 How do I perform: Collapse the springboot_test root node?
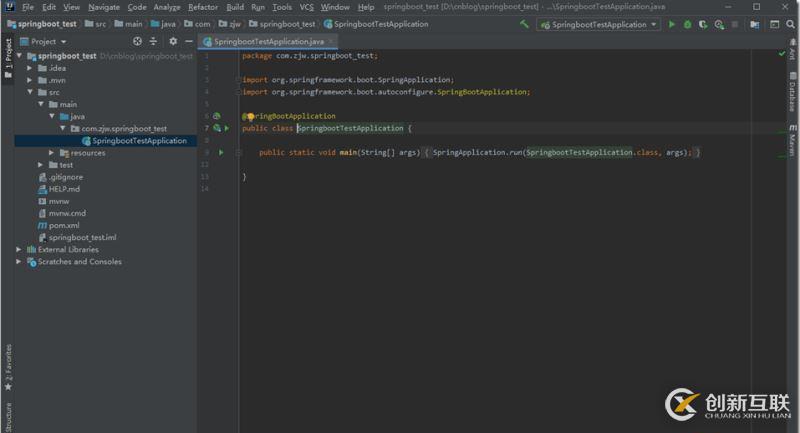coord(19,56)
